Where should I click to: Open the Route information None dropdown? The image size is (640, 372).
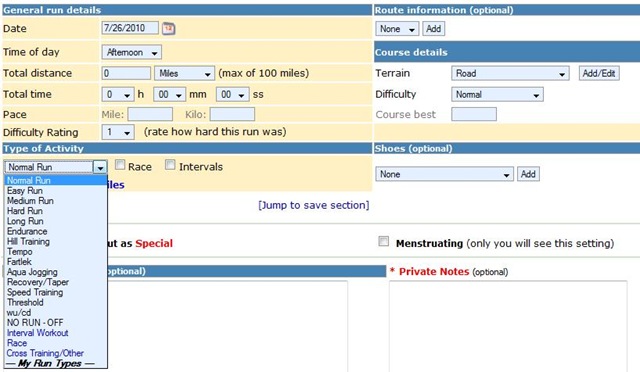(397, 29)
